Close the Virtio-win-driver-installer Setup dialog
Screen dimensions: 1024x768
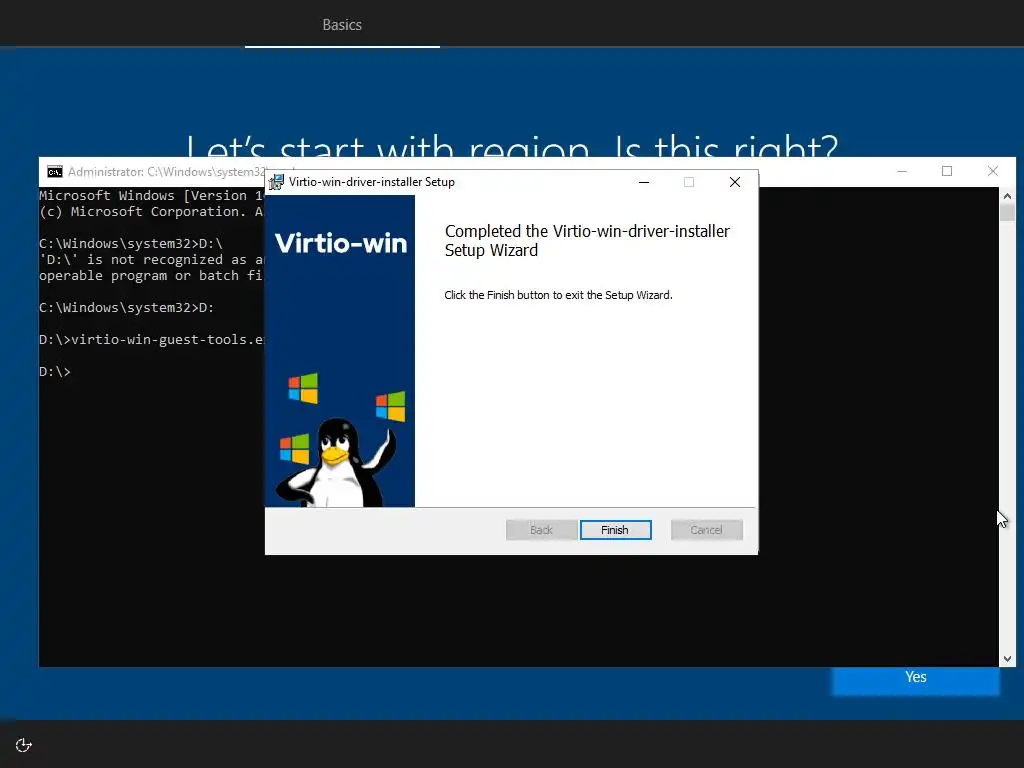(x=735, y=182)
